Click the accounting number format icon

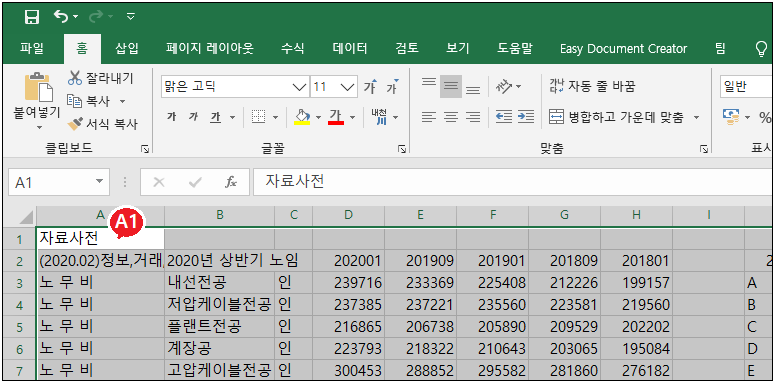tap(732, 117)
